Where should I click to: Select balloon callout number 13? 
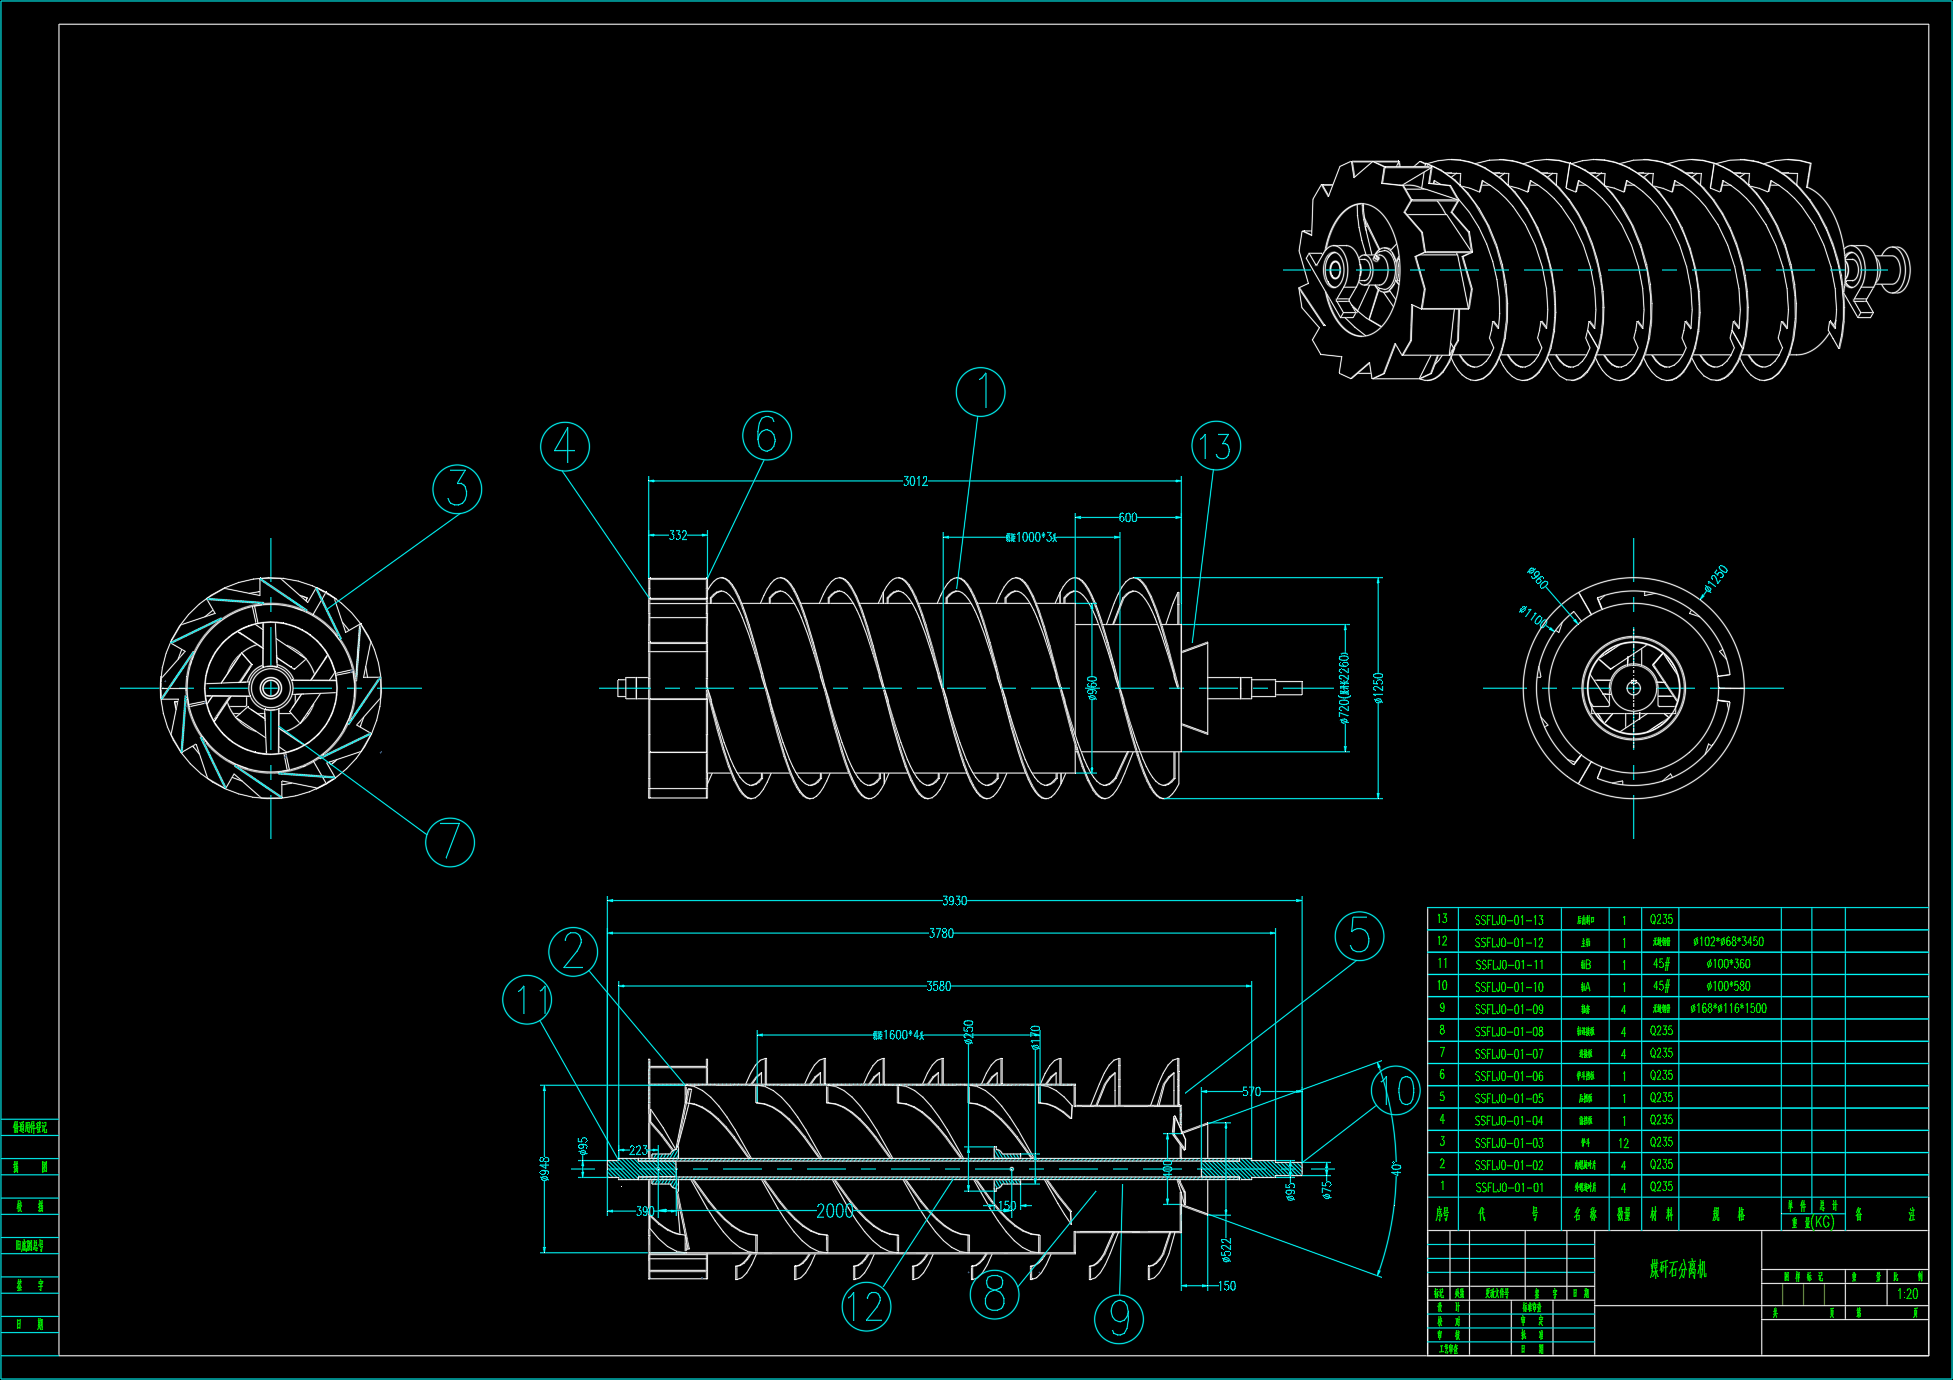[x=1216, y=446]
